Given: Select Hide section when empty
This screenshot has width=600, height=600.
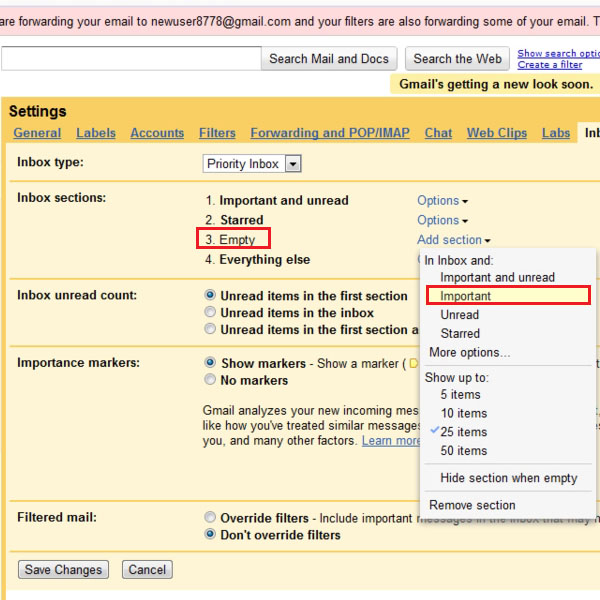Looking at the screenshot, I should (509, 478).
